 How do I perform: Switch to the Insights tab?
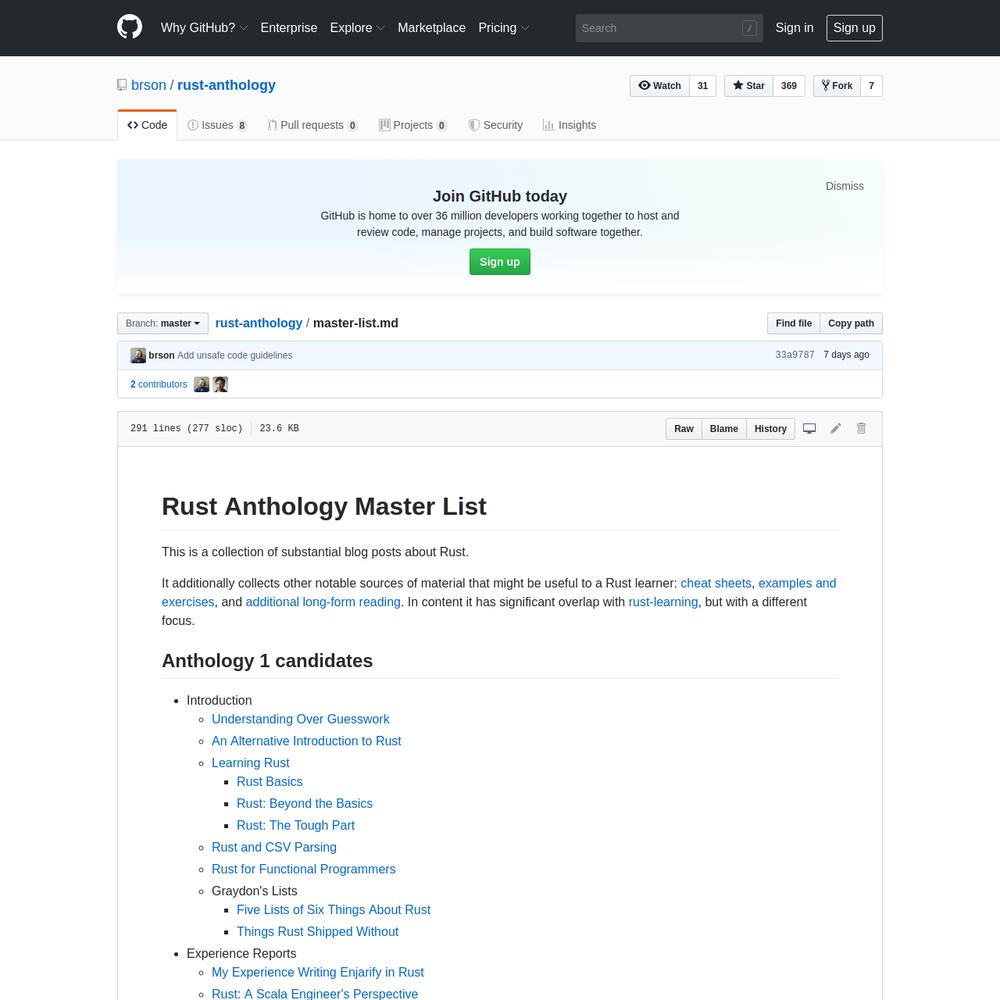pyautogui.click(x=570, y=125)
